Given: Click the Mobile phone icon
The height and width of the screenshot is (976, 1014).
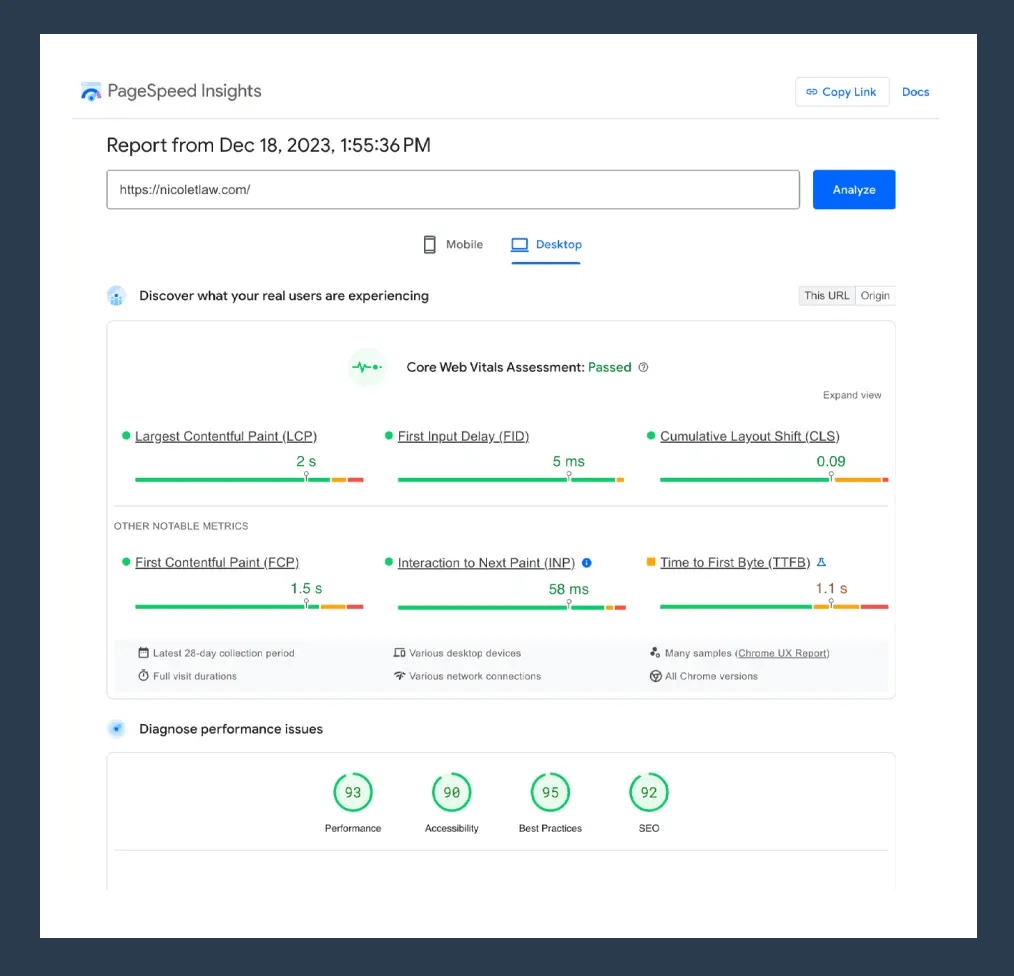Looking at the screenshot, I should (x=429, y=244).
